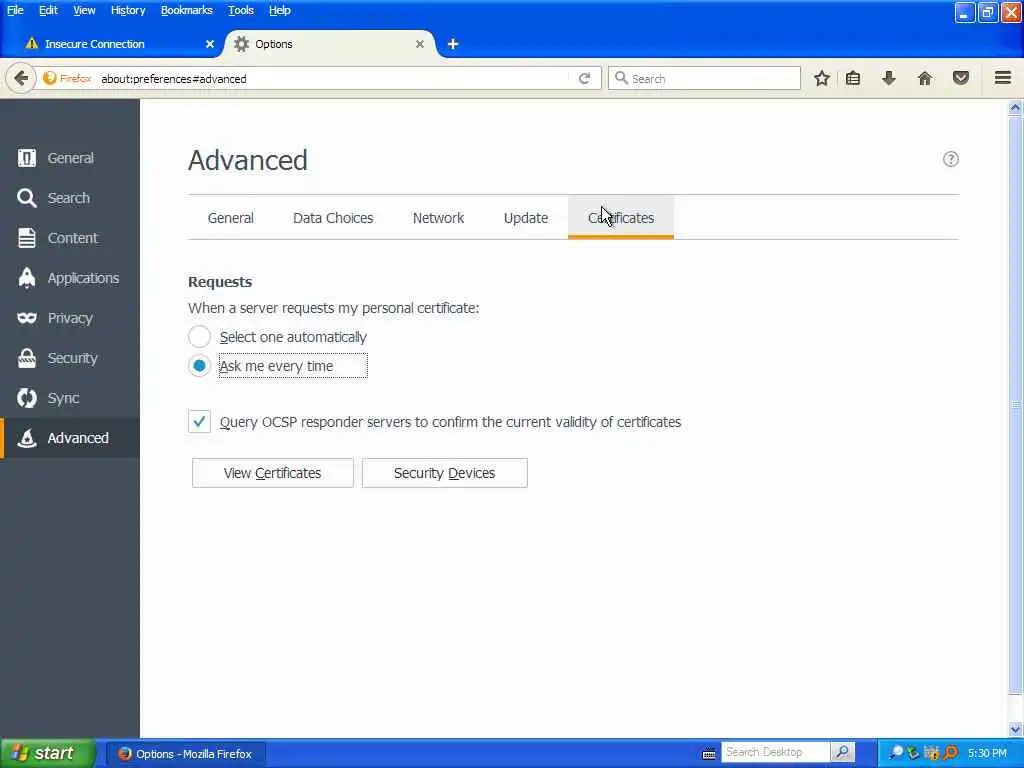Open the Privacy preferences category
The height and width of the screenshot is (768, 1024).
point(70,318)
